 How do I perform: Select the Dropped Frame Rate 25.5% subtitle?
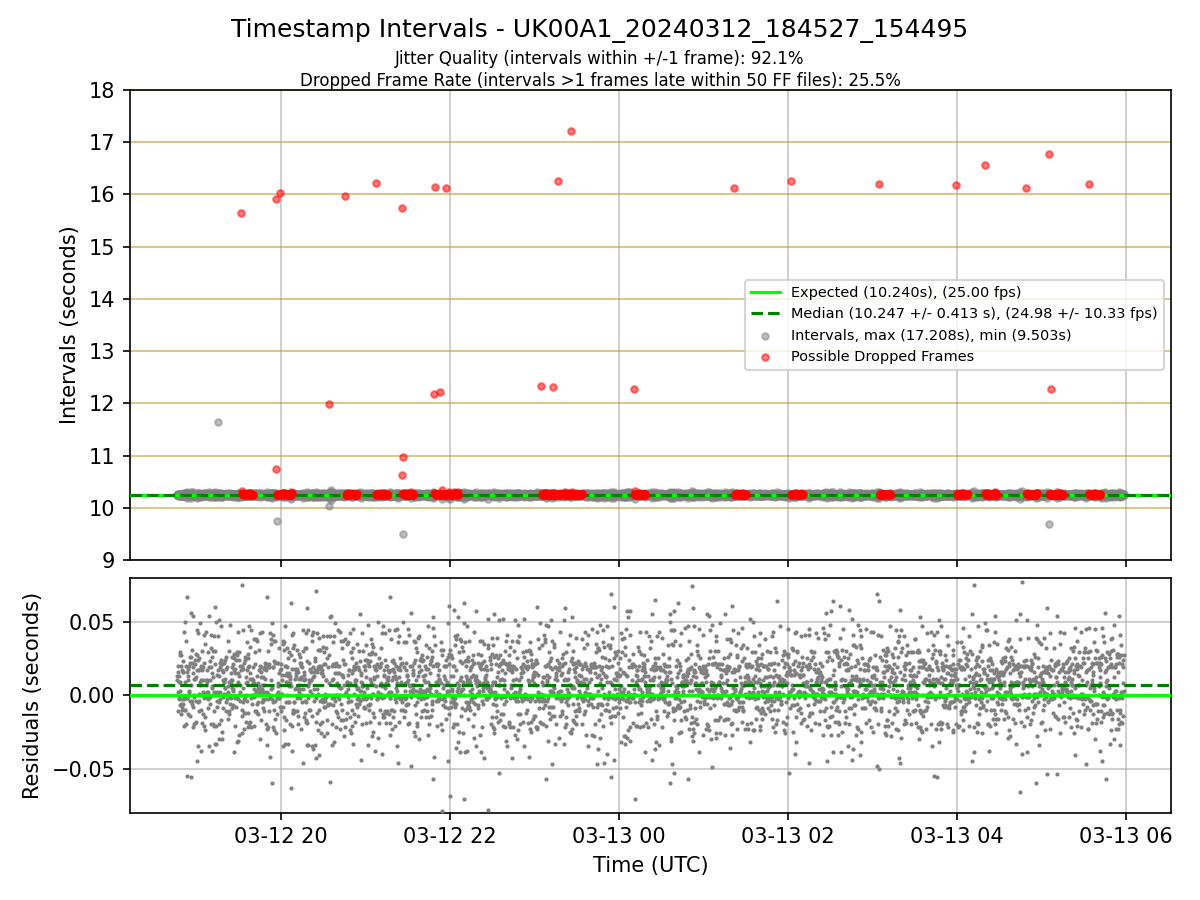pos(600,80)
